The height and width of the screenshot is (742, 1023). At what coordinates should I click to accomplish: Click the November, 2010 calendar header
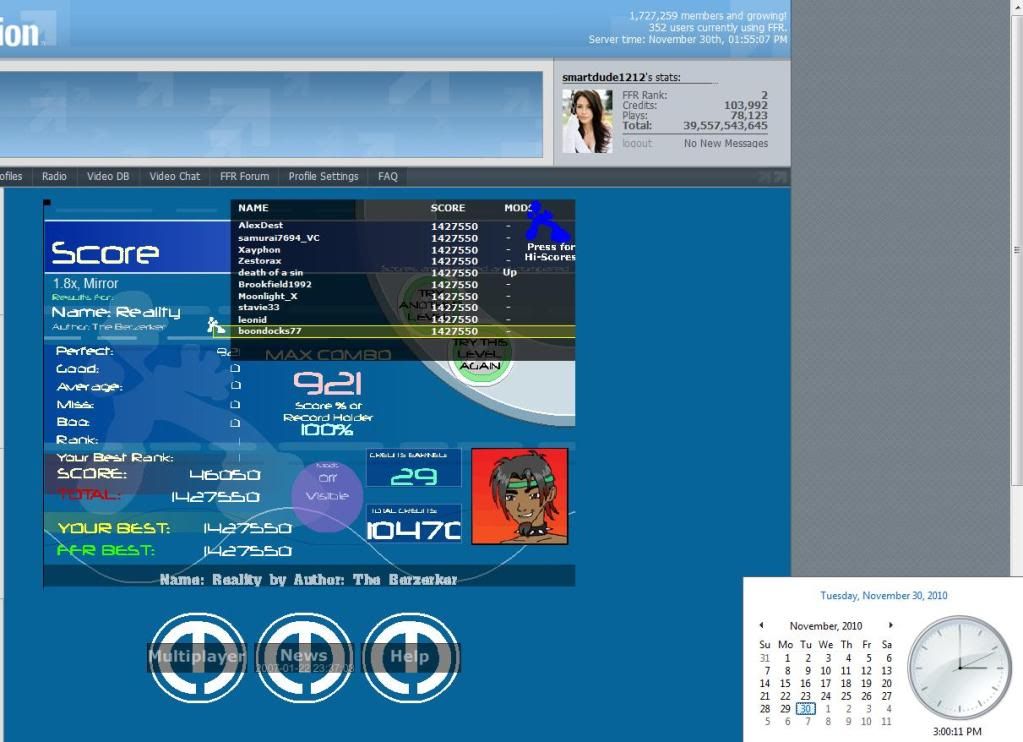click(x=825, y=626)
